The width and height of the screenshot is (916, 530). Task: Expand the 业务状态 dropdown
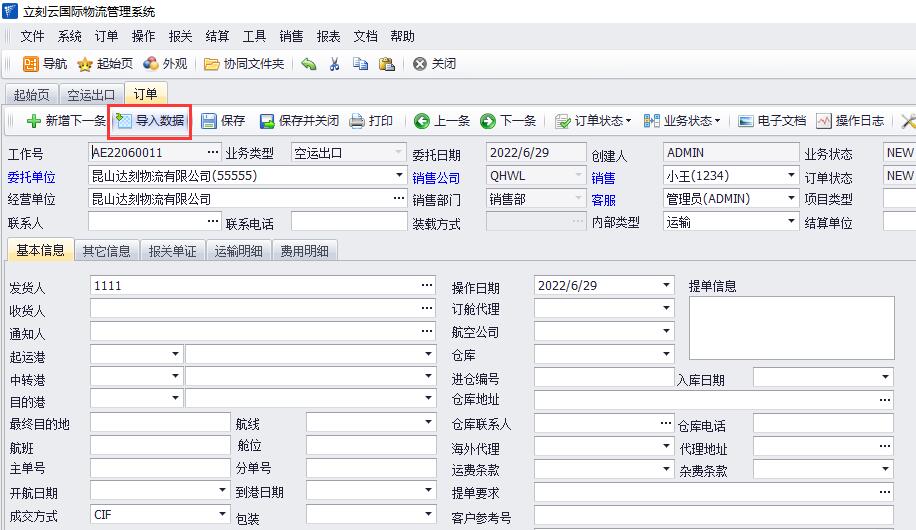point(682,121)
